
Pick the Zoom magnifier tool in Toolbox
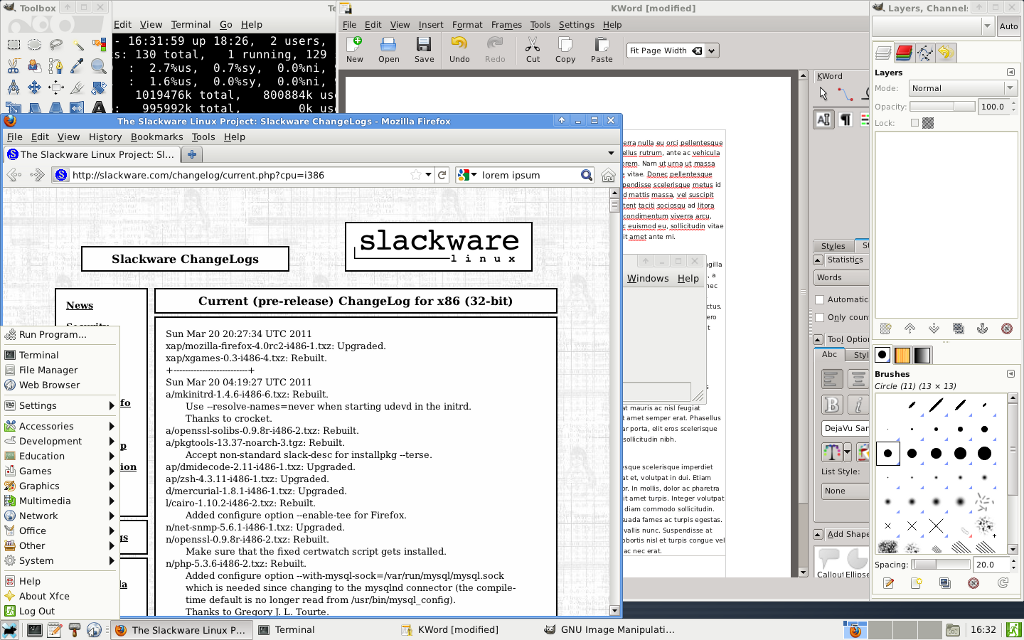[x=99, y=66]
